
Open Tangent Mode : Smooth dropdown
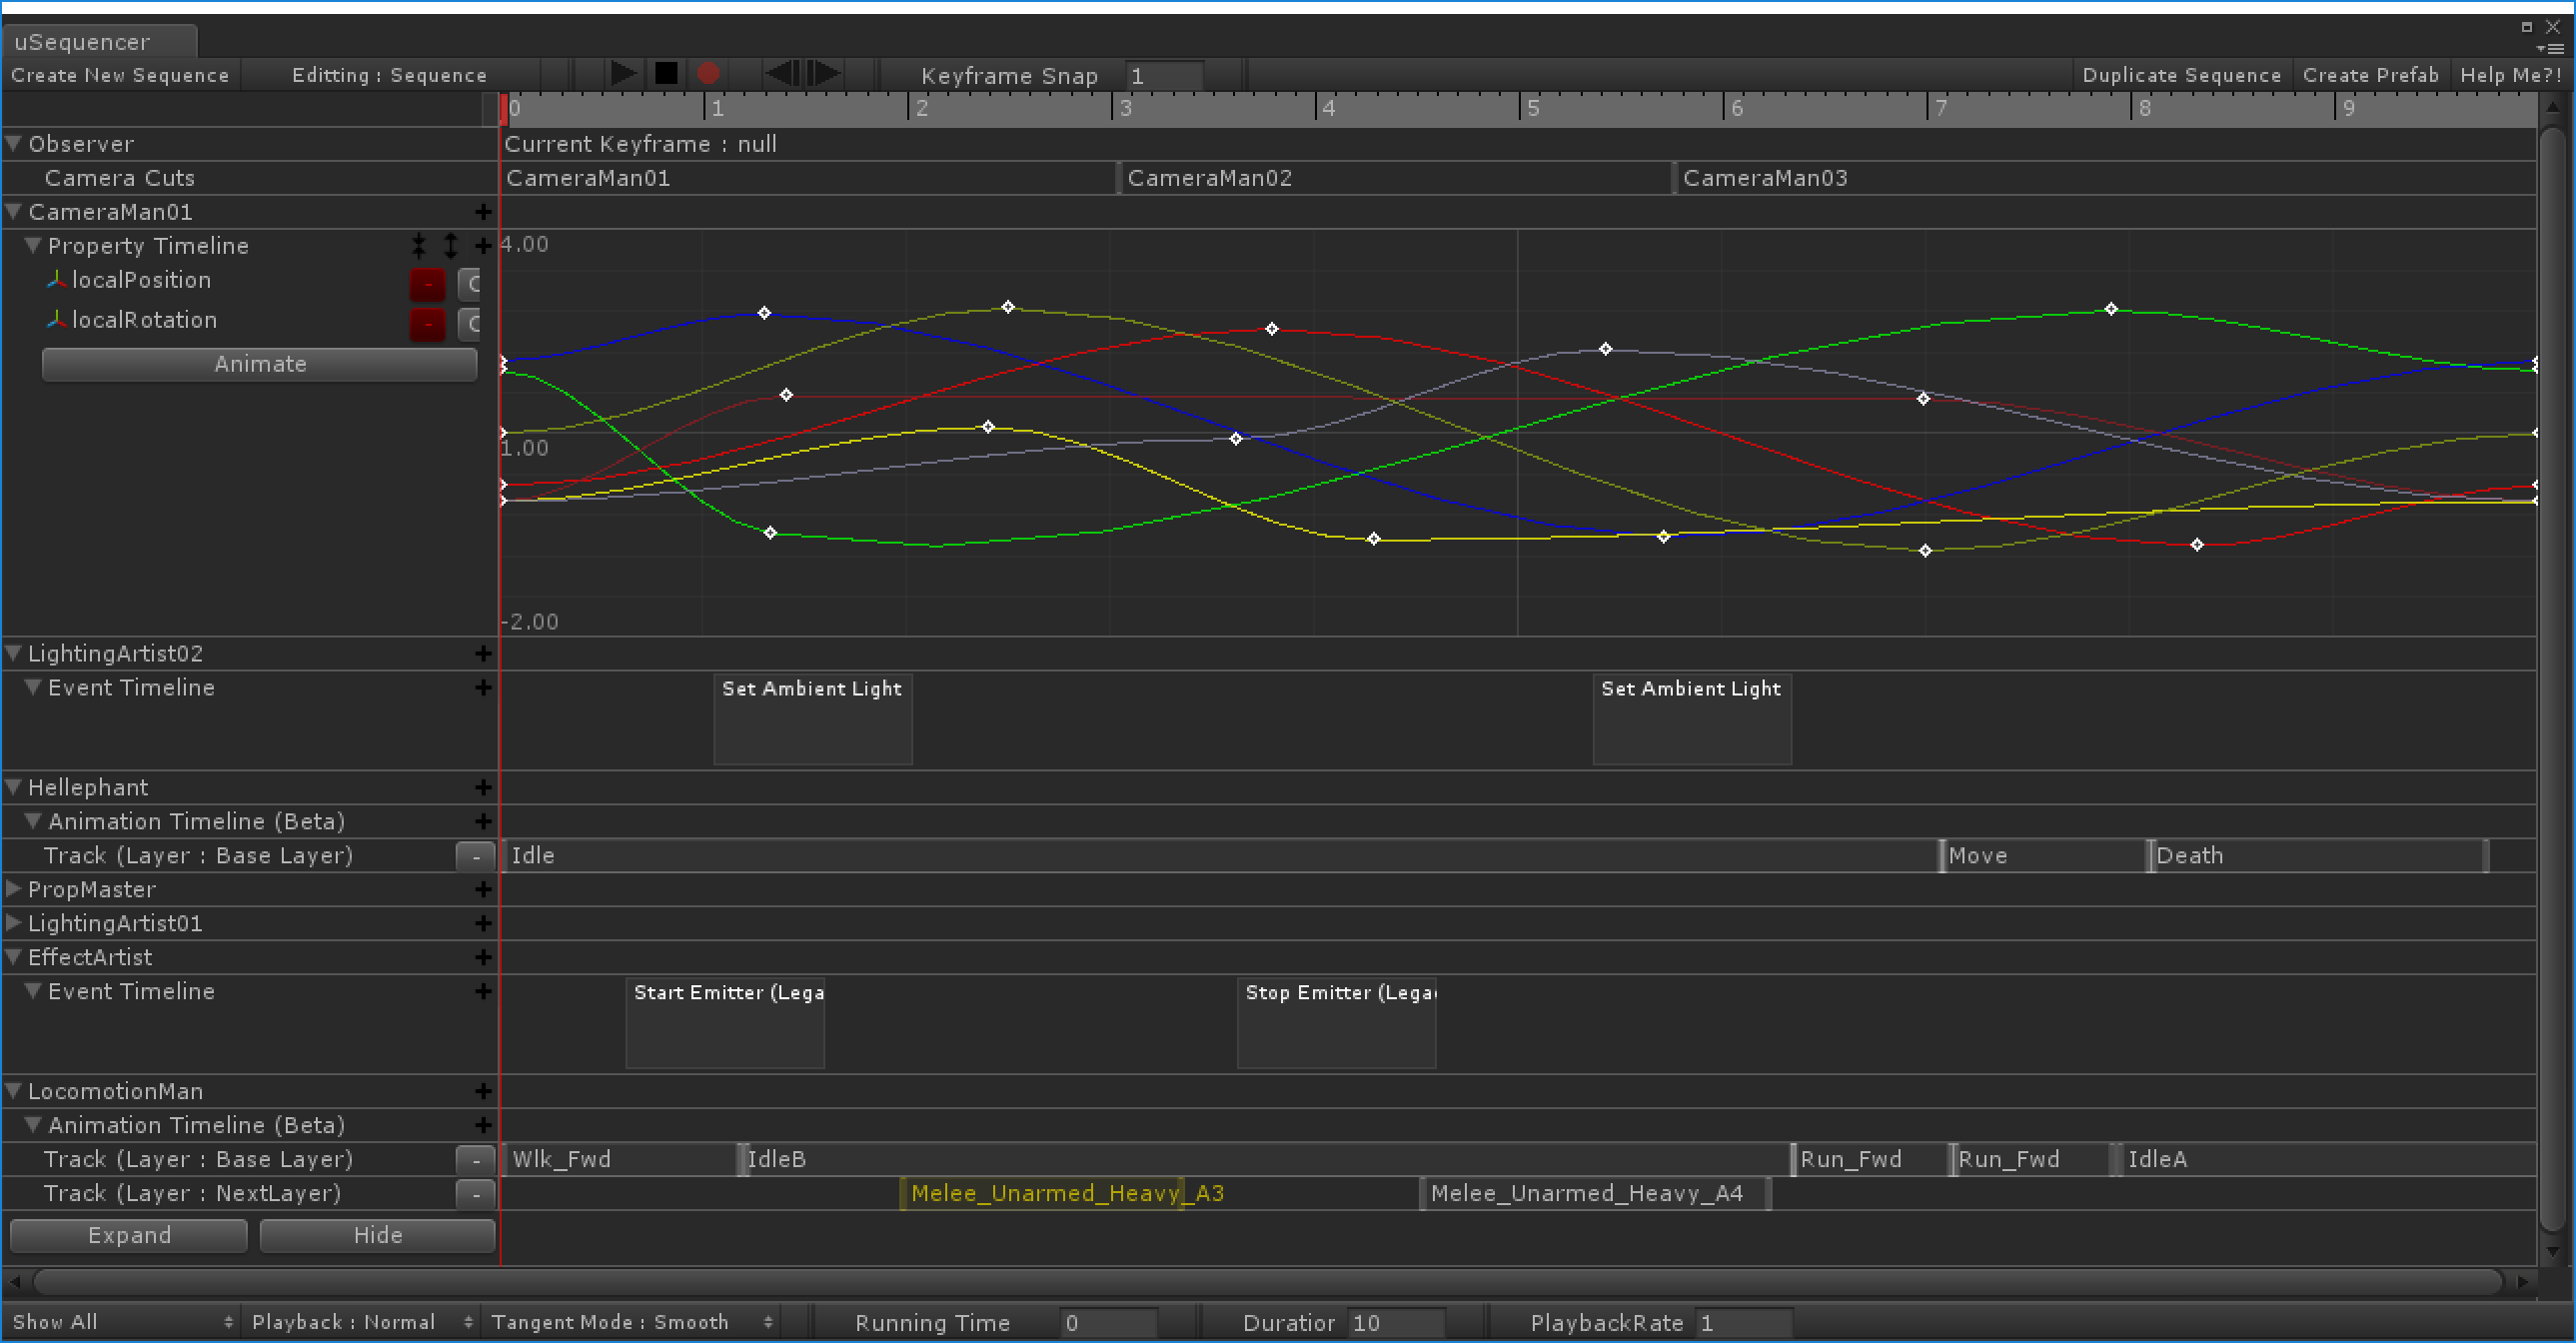click(631, 1322)
